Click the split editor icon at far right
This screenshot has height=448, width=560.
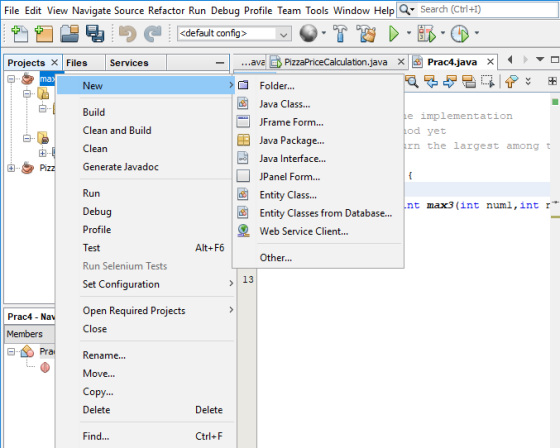(552, 81)
